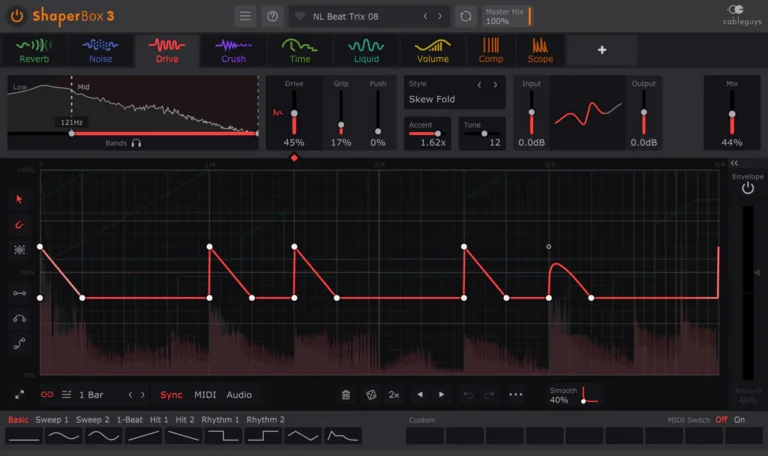Go to next preset arrow
Screen dimensions: 768x456
coord(440,16)
